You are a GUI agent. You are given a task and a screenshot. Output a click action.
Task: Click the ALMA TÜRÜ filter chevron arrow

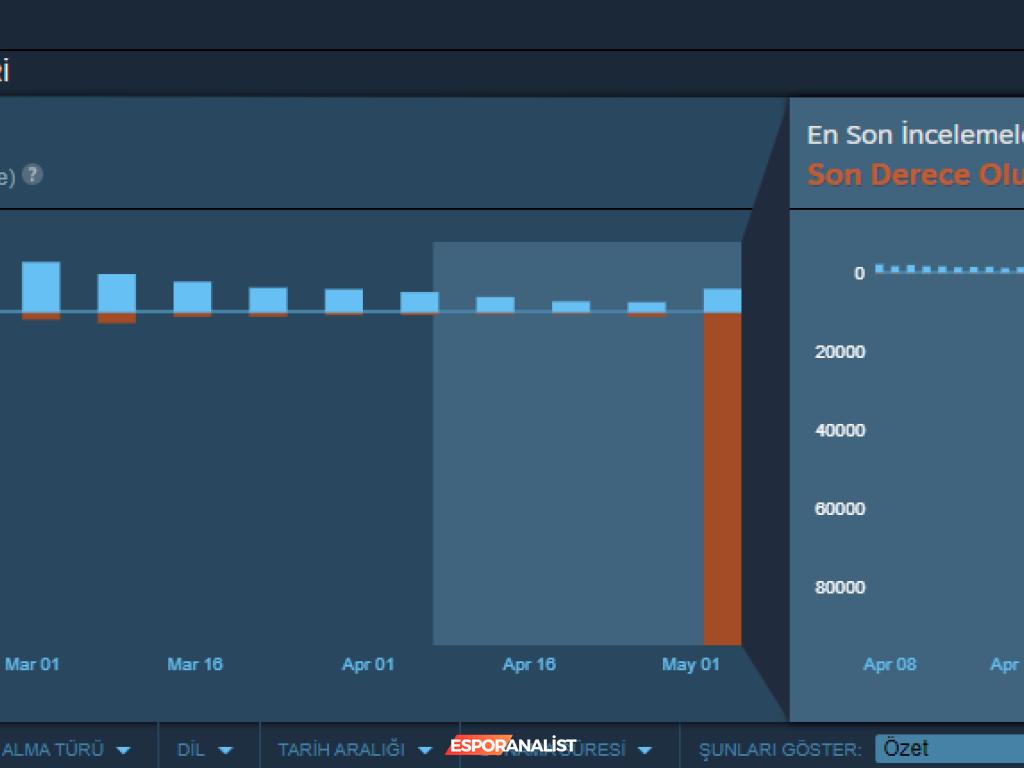(125, 748)
